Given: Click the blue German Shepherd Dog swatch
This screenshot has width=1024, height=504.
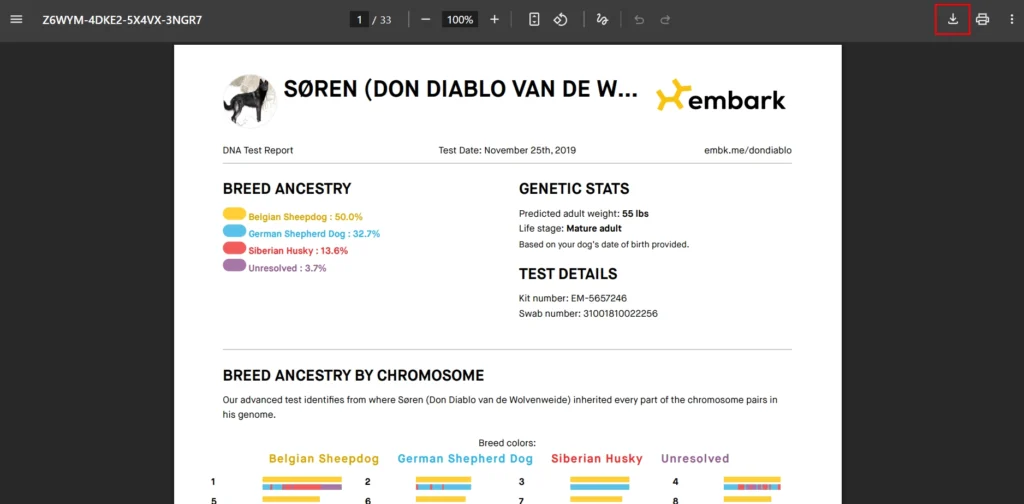Looking at the screenshot, I should point(235,231).
